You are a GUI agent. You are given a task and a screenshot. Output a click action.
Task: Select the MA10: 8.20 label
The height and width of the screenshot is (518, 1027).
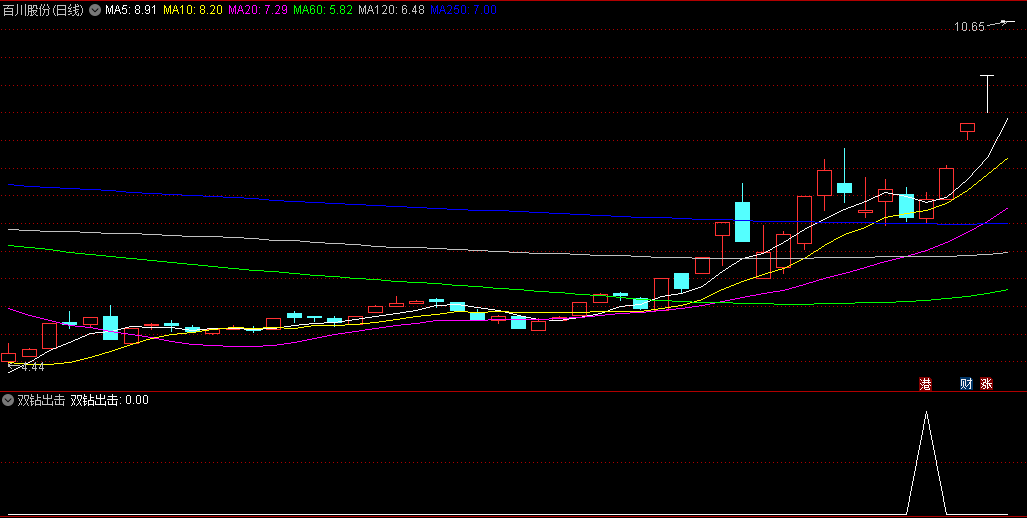(193, 10)
